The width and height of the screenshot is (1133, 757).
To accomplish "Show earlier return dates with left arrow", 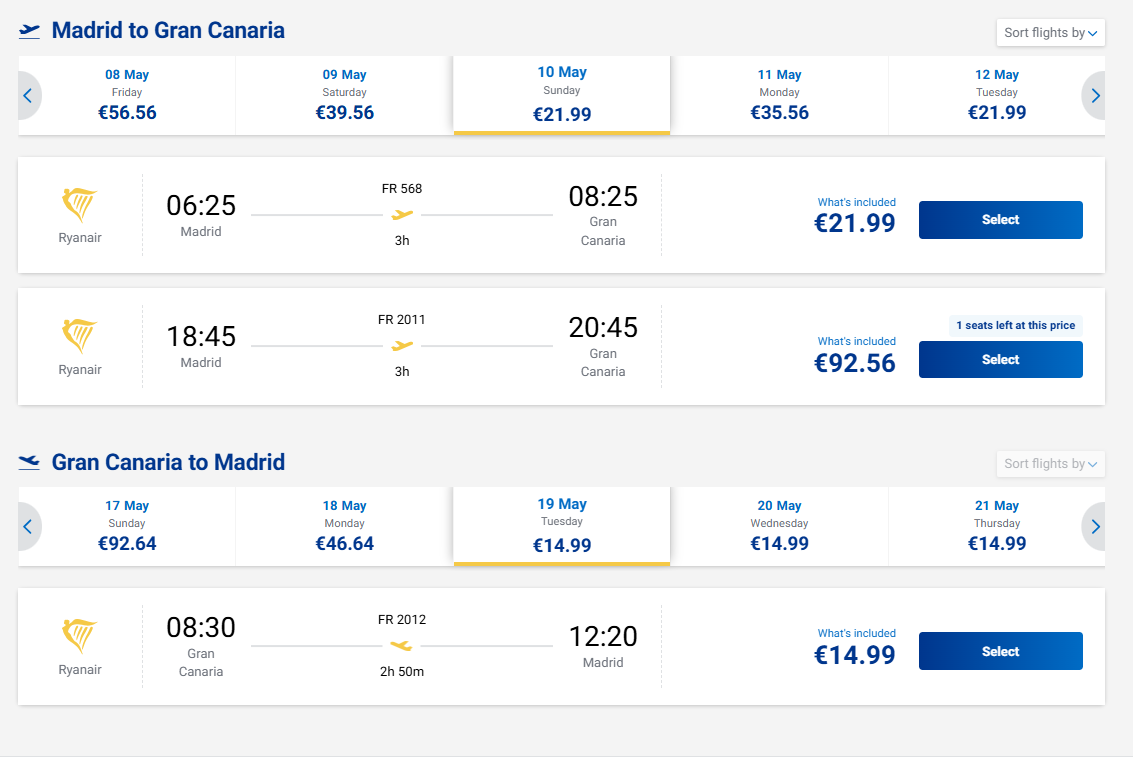I will tap(28, 527).
